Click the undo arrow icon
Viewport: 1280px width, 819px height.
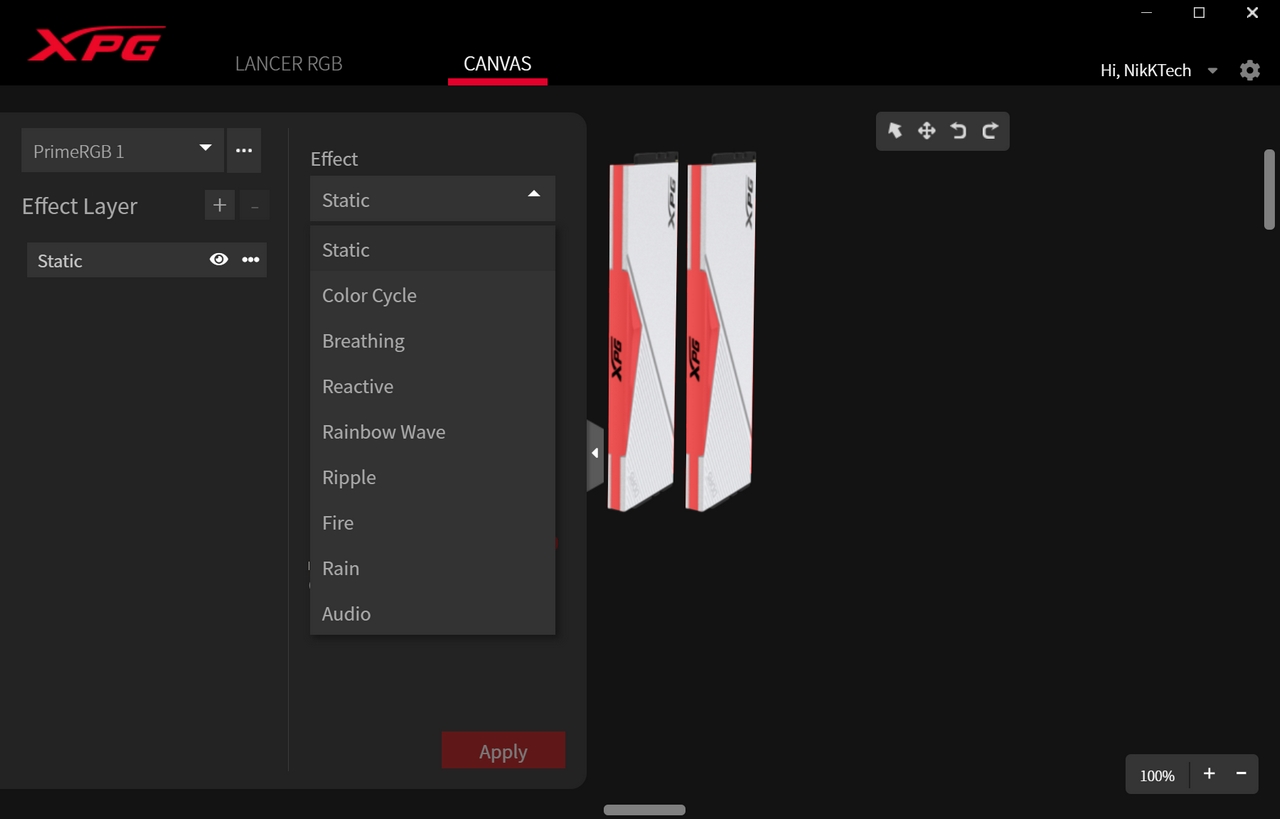click(x=958, y=131)
